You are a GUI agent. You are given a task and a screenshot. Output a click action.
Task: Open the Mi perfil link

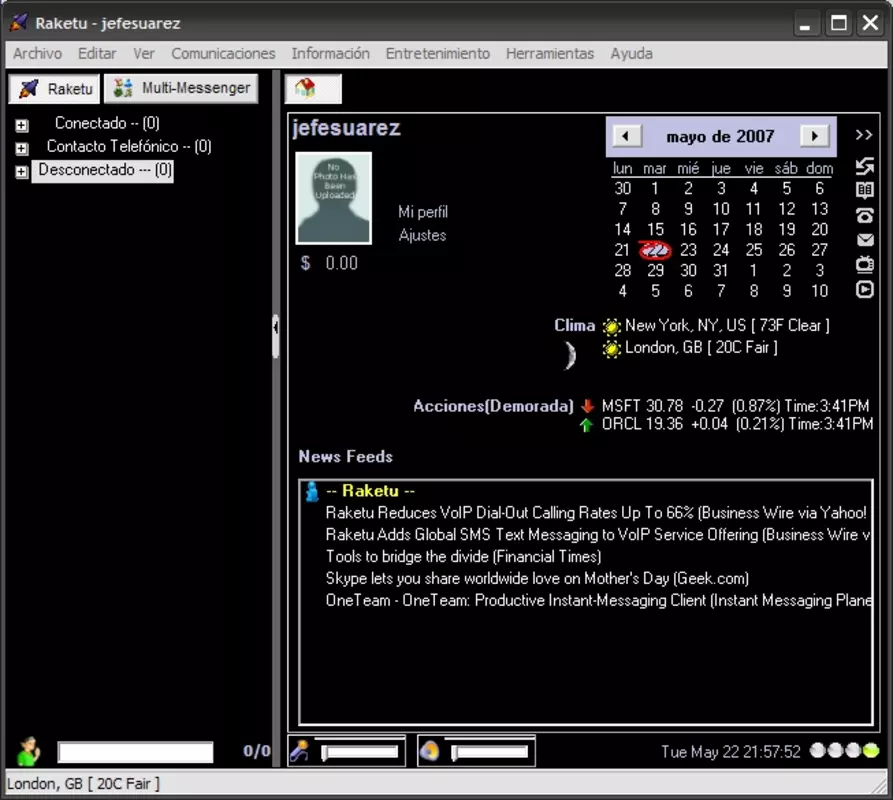pyautogui.click(x=423, y=212)
